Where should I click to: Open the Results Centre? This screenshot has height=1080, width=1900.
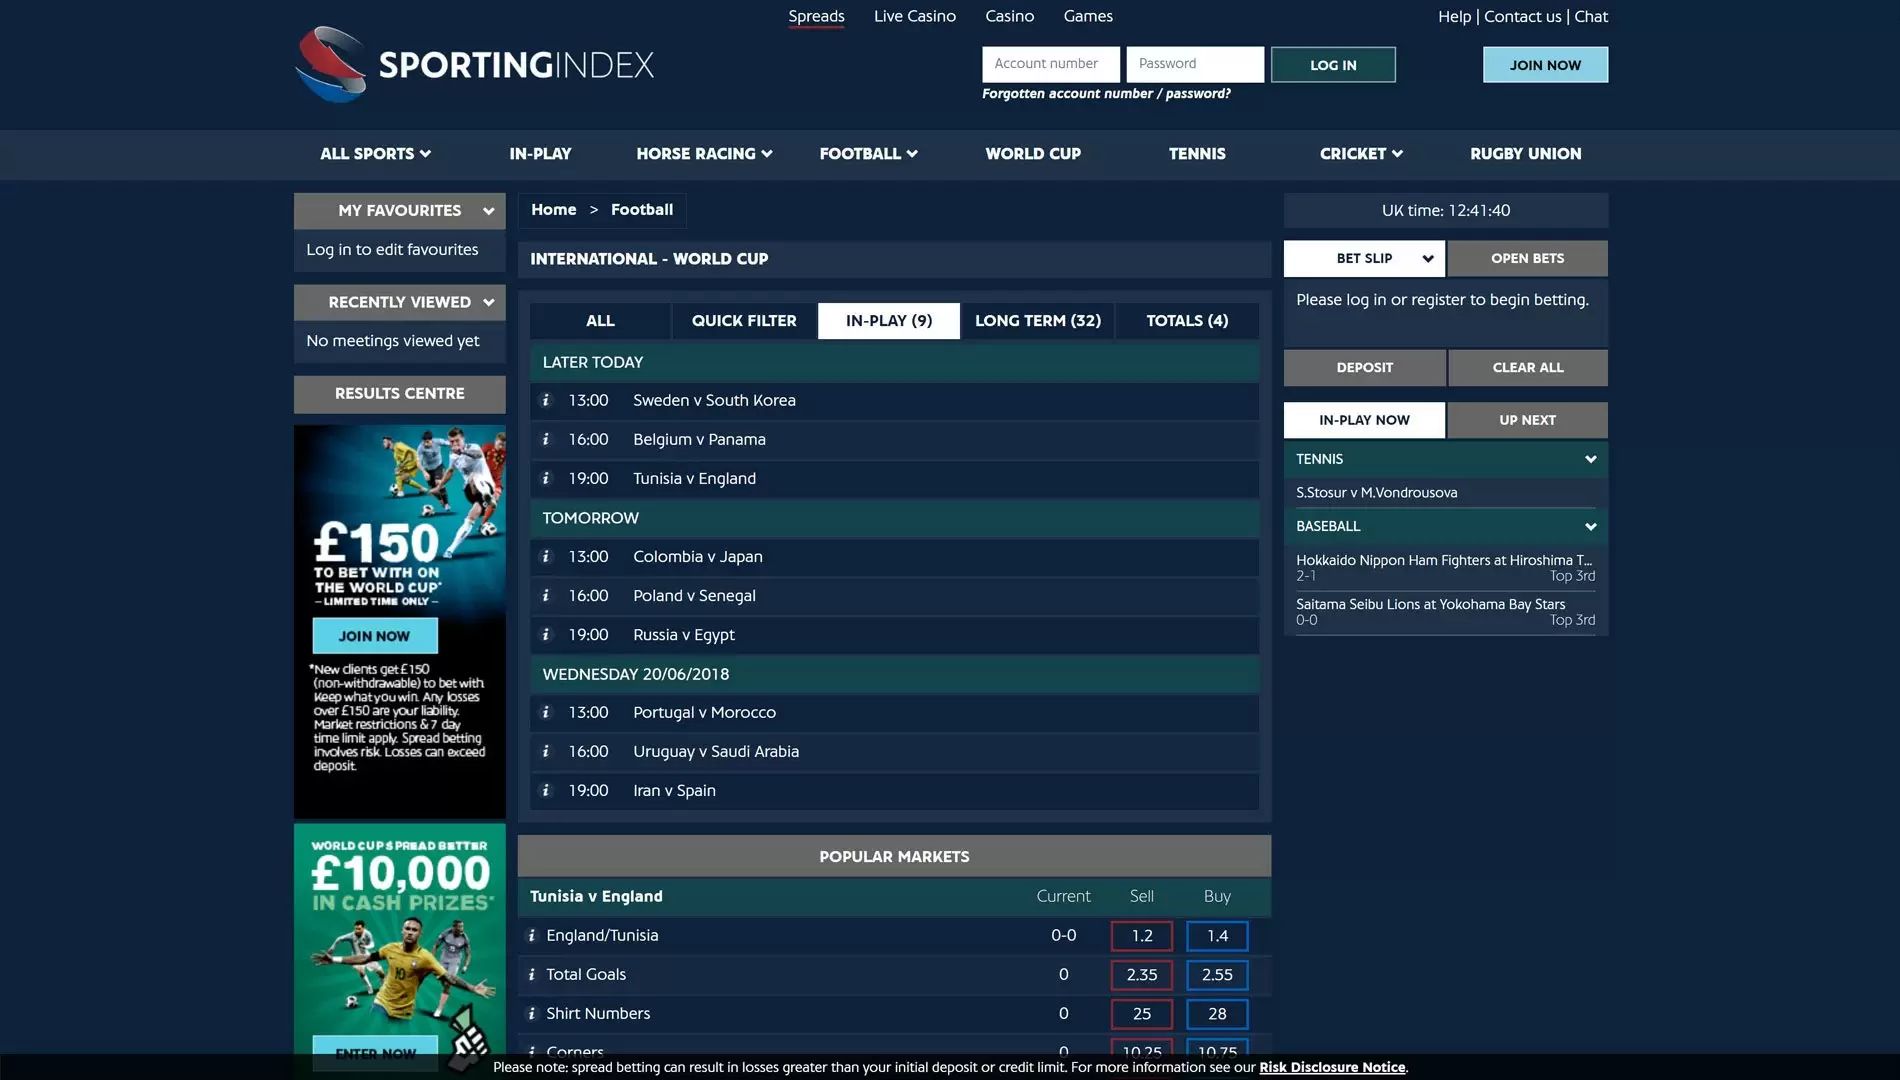399,394
